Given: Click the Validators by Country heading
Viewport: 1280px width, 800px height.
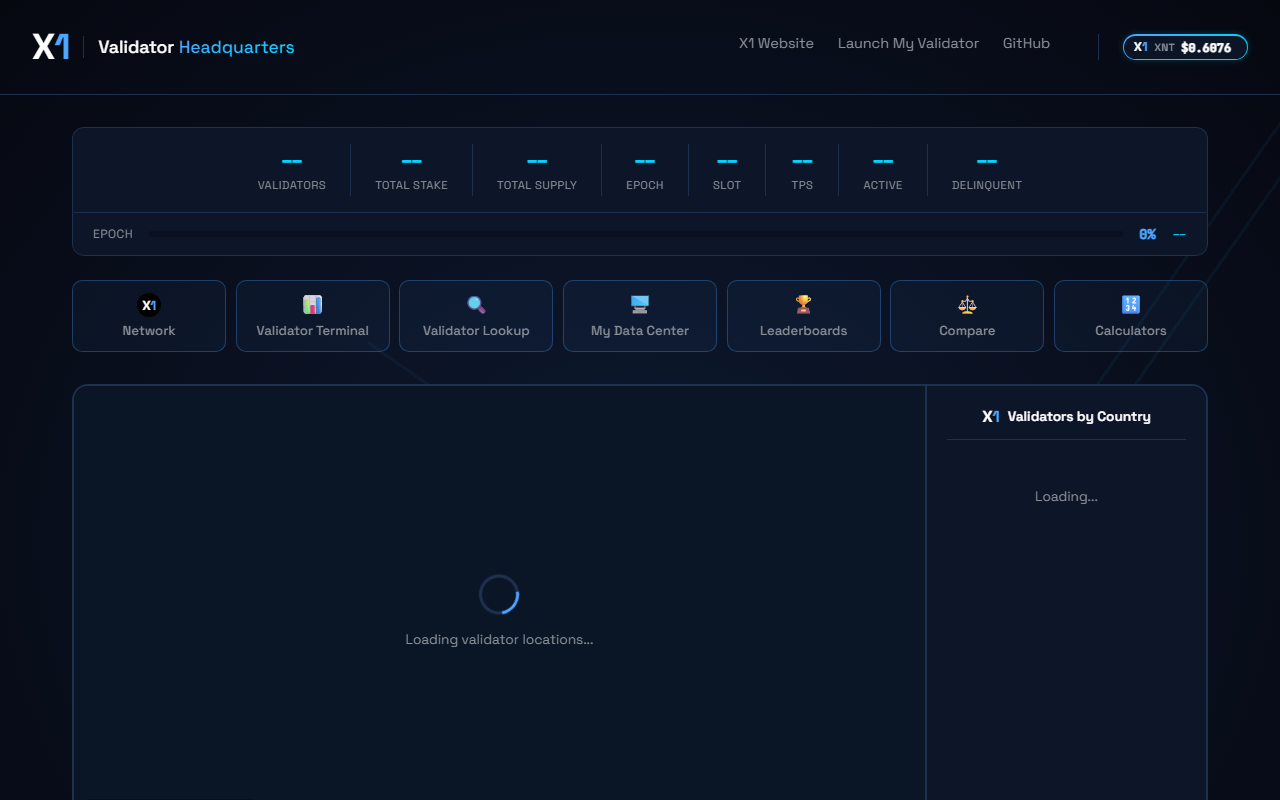Looking at the screenshot, I should (1079, 417).
